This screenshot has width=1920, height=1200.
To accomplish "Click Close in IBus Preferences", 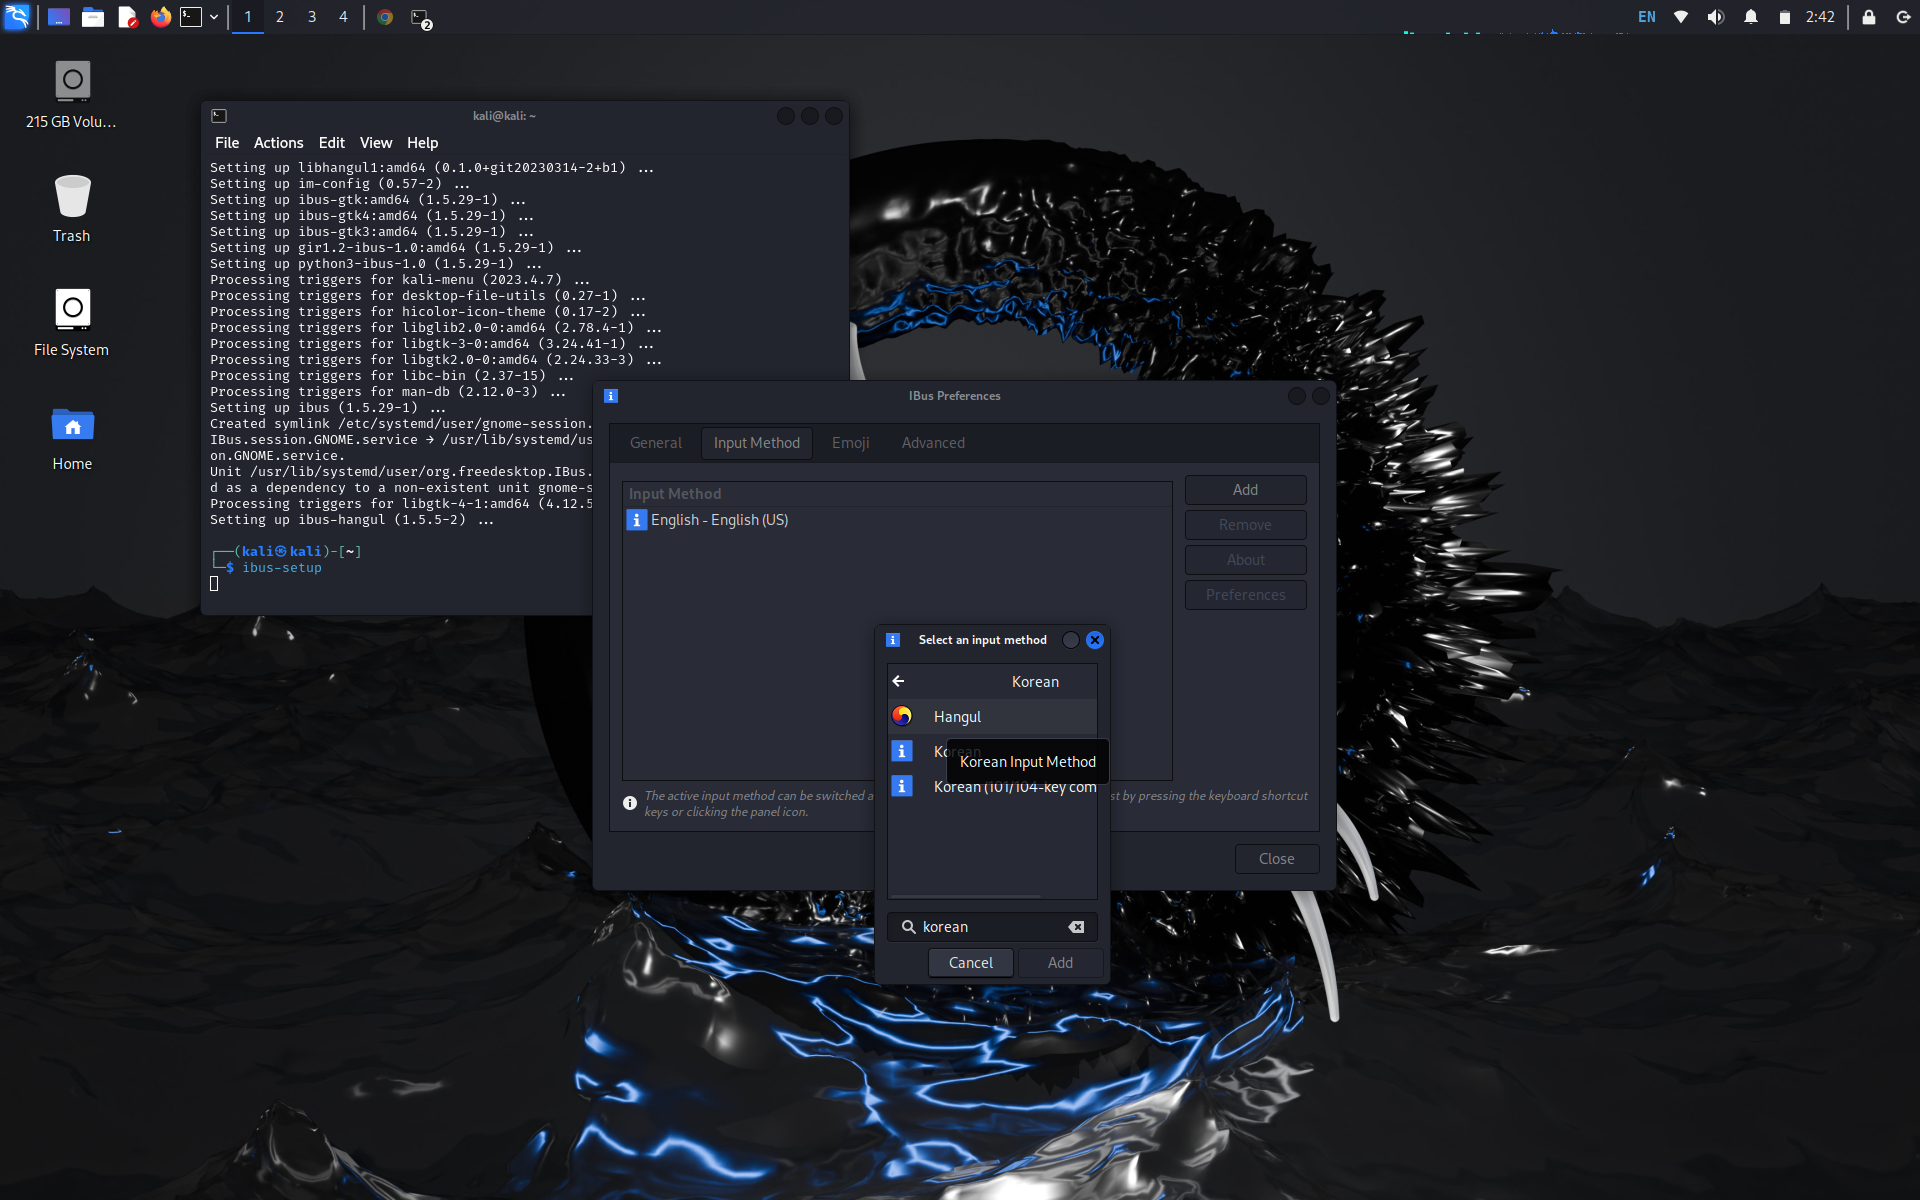I will point(1276,859).
